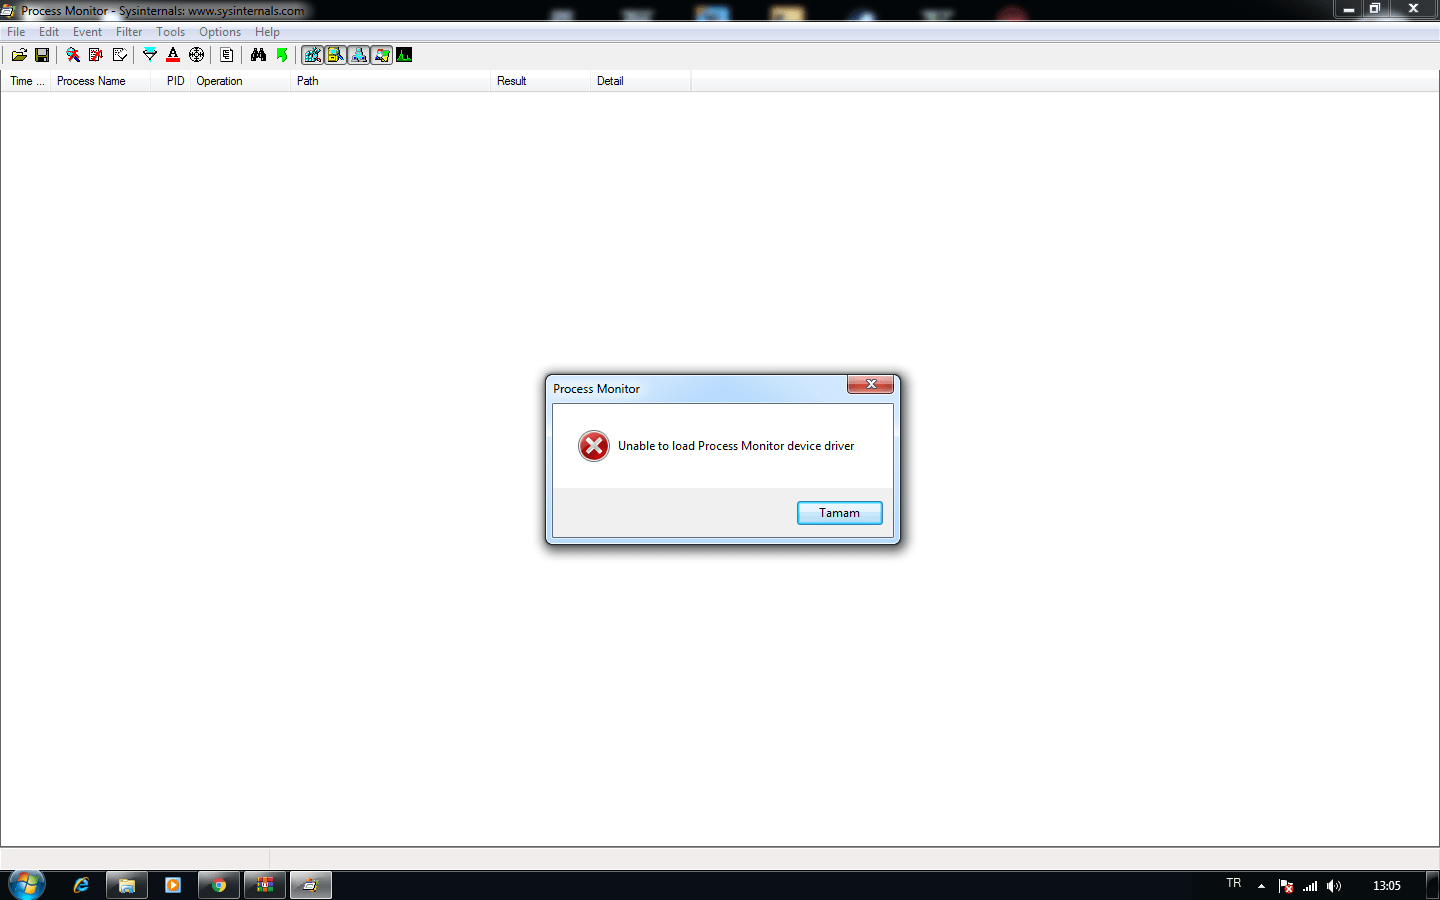1440x900 pixels.
Task: Open Find using the binoculars icon
Action: pyautogui.click(x=259, y=55)
